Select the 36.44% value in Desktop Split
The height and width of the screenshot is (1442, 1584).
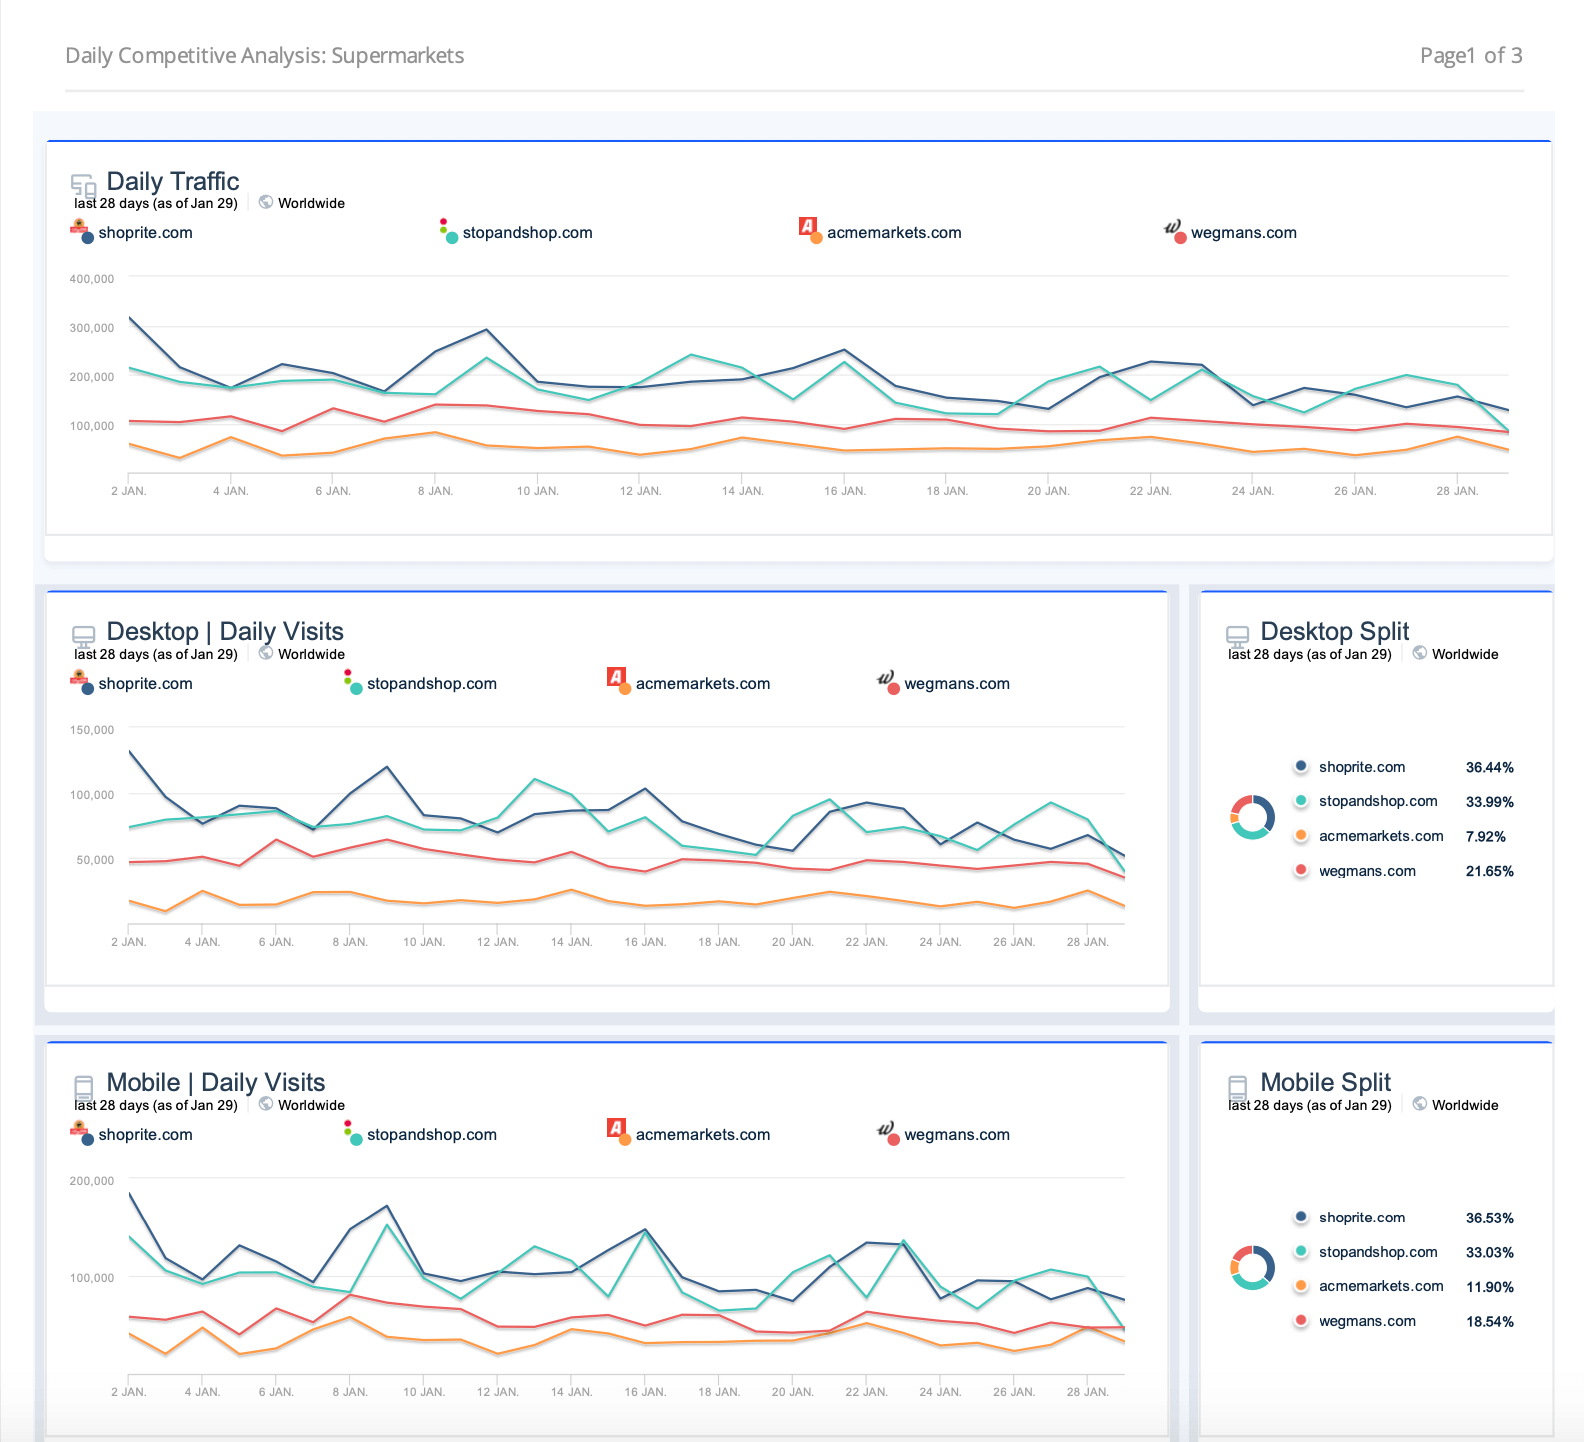[1489, 768]
